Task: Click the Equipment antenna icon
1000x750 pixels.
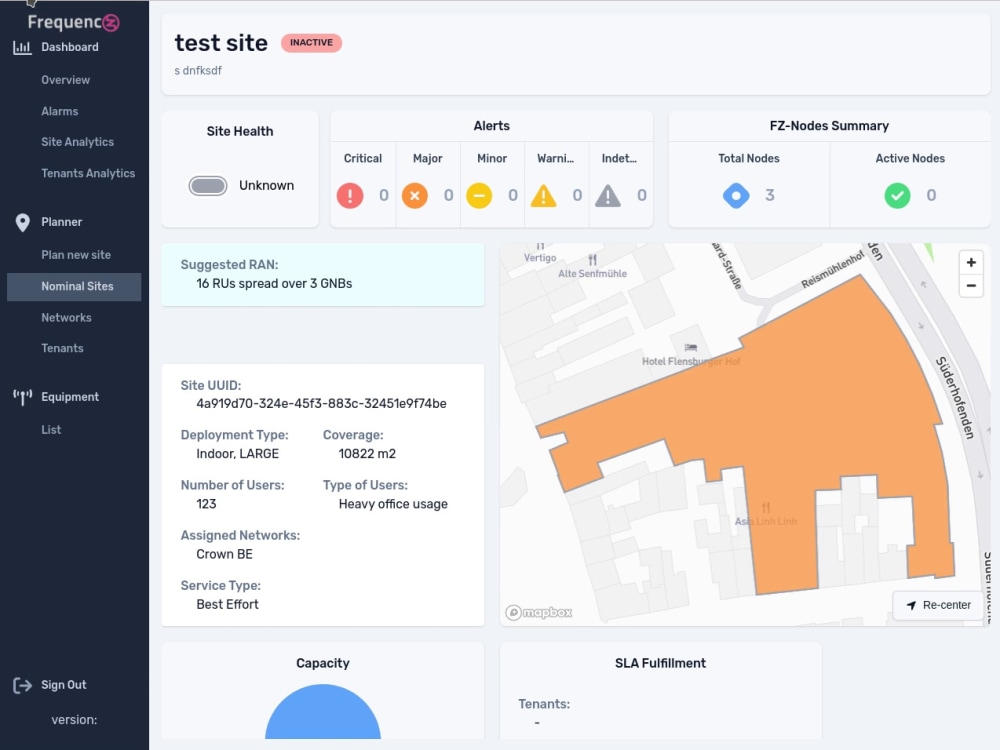Action: tap(22, 397)
